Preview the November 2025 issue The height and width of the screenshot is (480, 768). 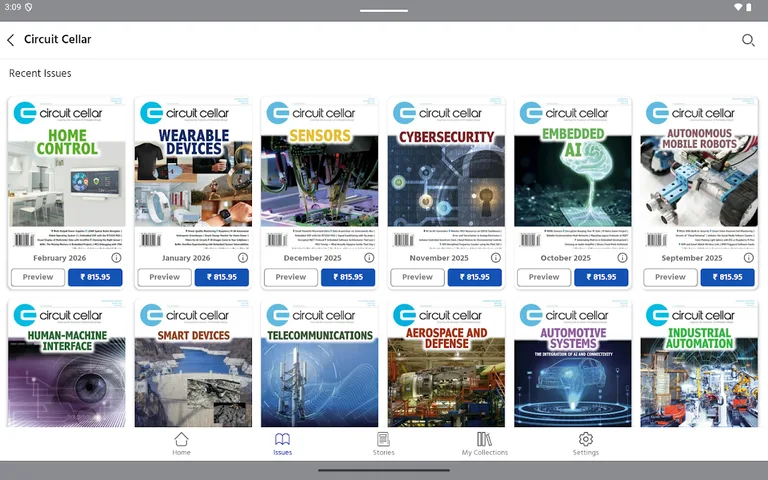418,277
